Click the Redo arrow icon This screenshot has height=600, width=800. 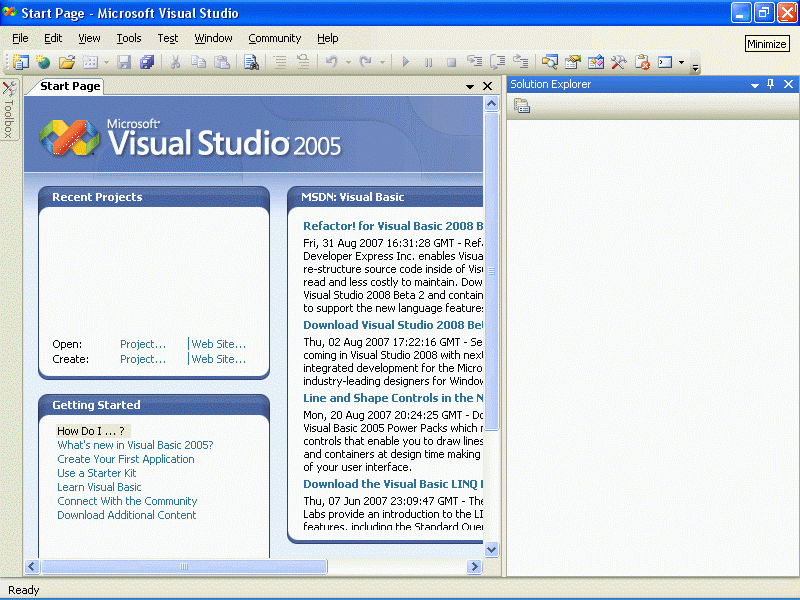point(365,62)
